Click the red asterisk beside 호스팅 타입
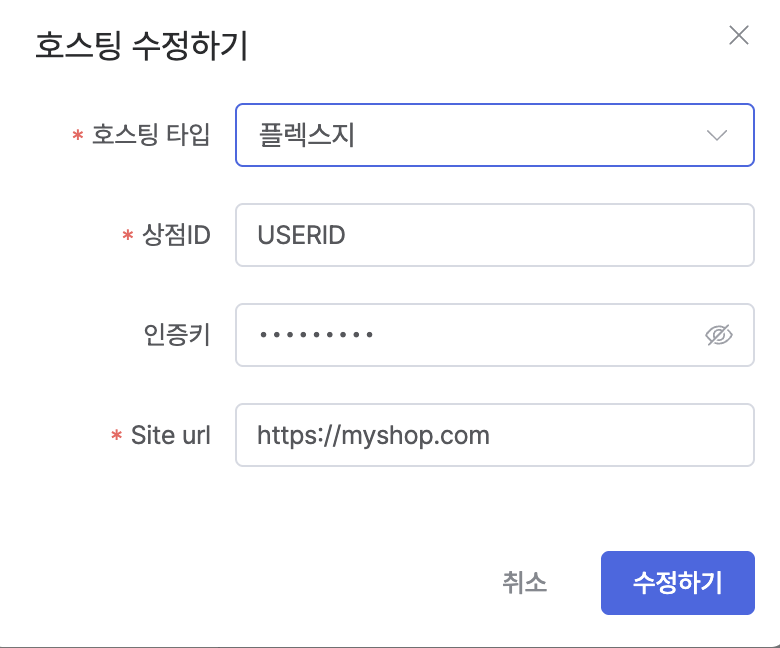Screen dimensions: 780x648 coord(78,137)
